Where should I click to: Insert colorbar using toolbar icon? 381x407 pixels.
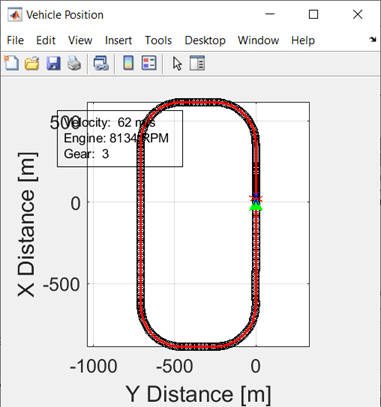point(128,63)
